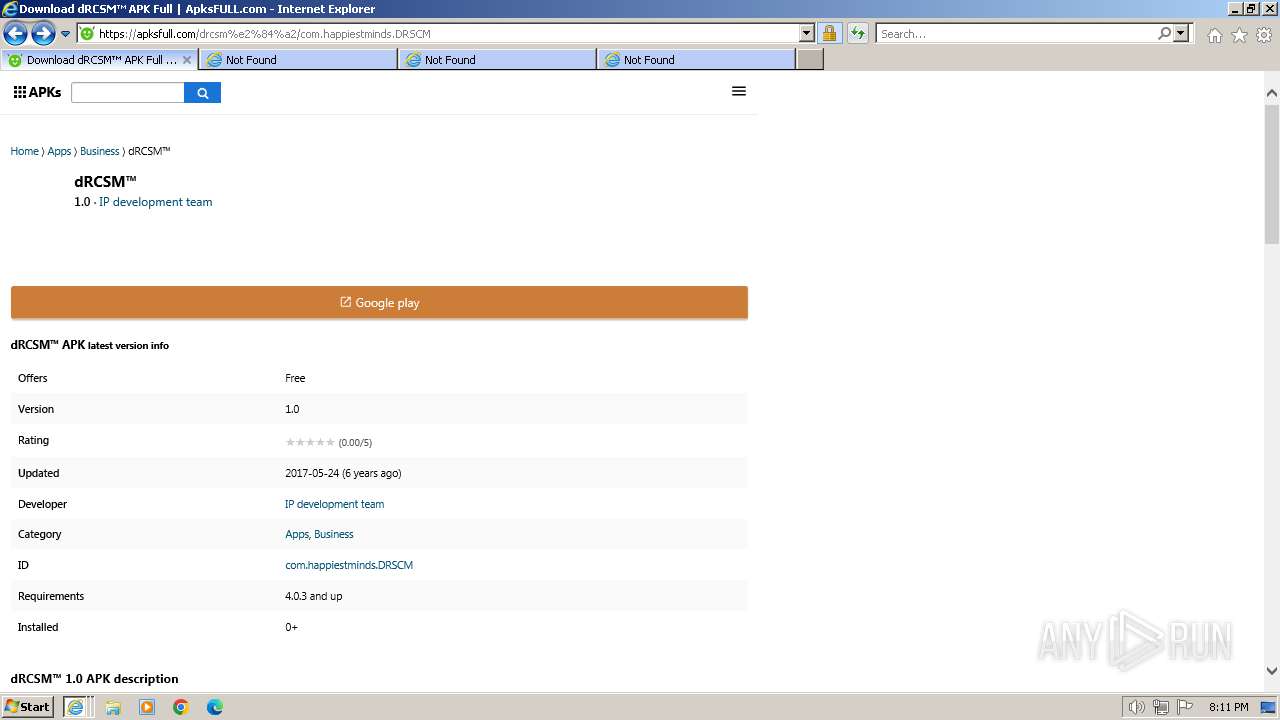Open a new tab button
This screenshot has height=720, width=1280.
click(810, 60)
